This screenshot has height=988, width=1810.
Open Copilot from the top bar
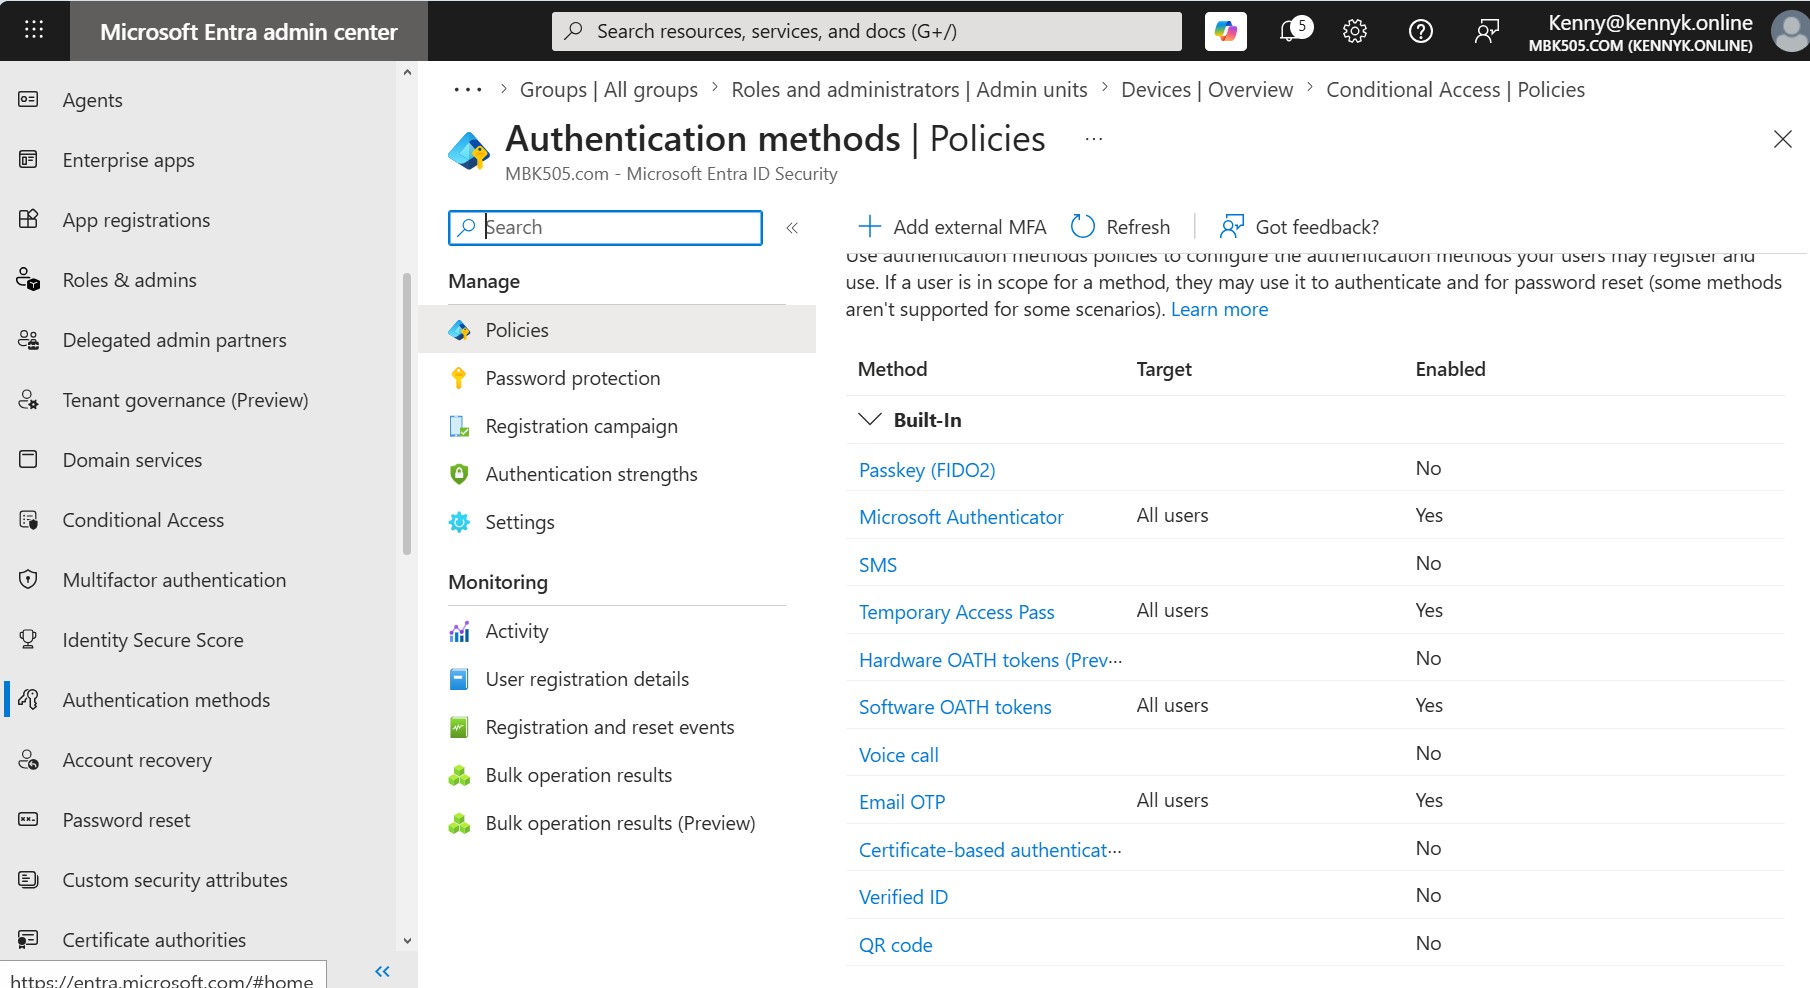tap(1226, 31)
